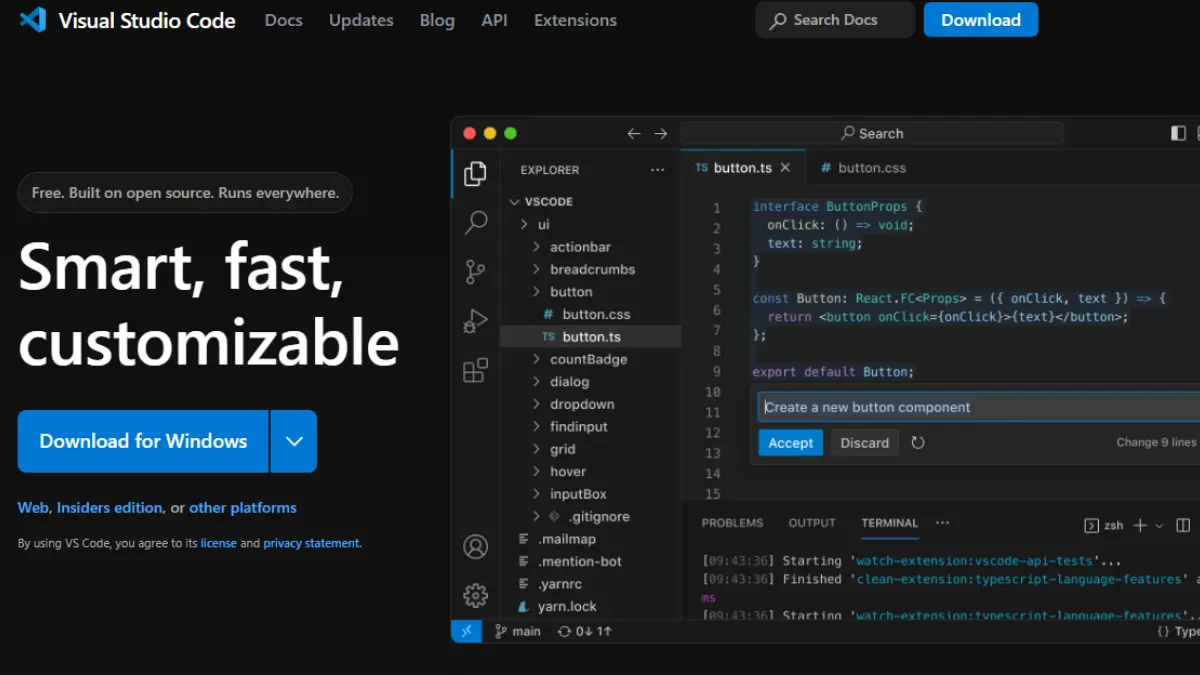Open the dropdown arrow beside Download for Windows

pyautogui.click(x=294, y=441)
